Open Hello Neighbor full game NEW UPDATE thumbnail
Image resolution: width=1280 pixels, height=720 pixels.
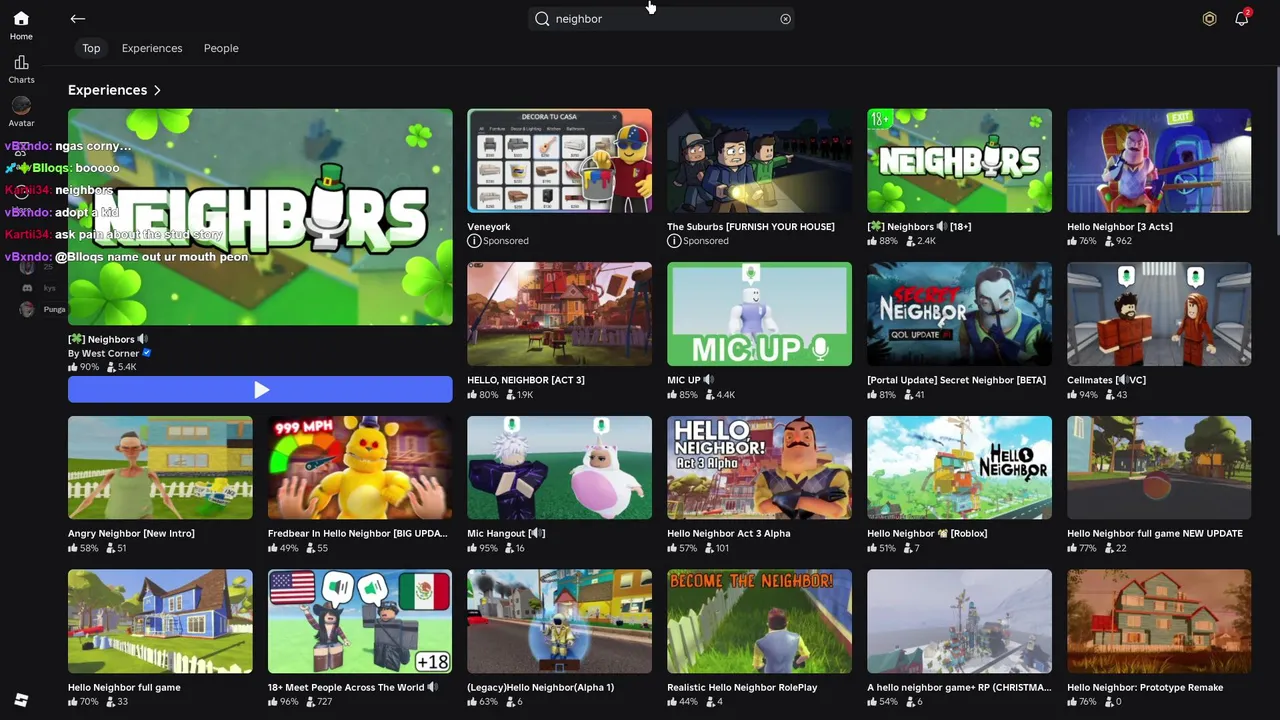coord(1159,468)
